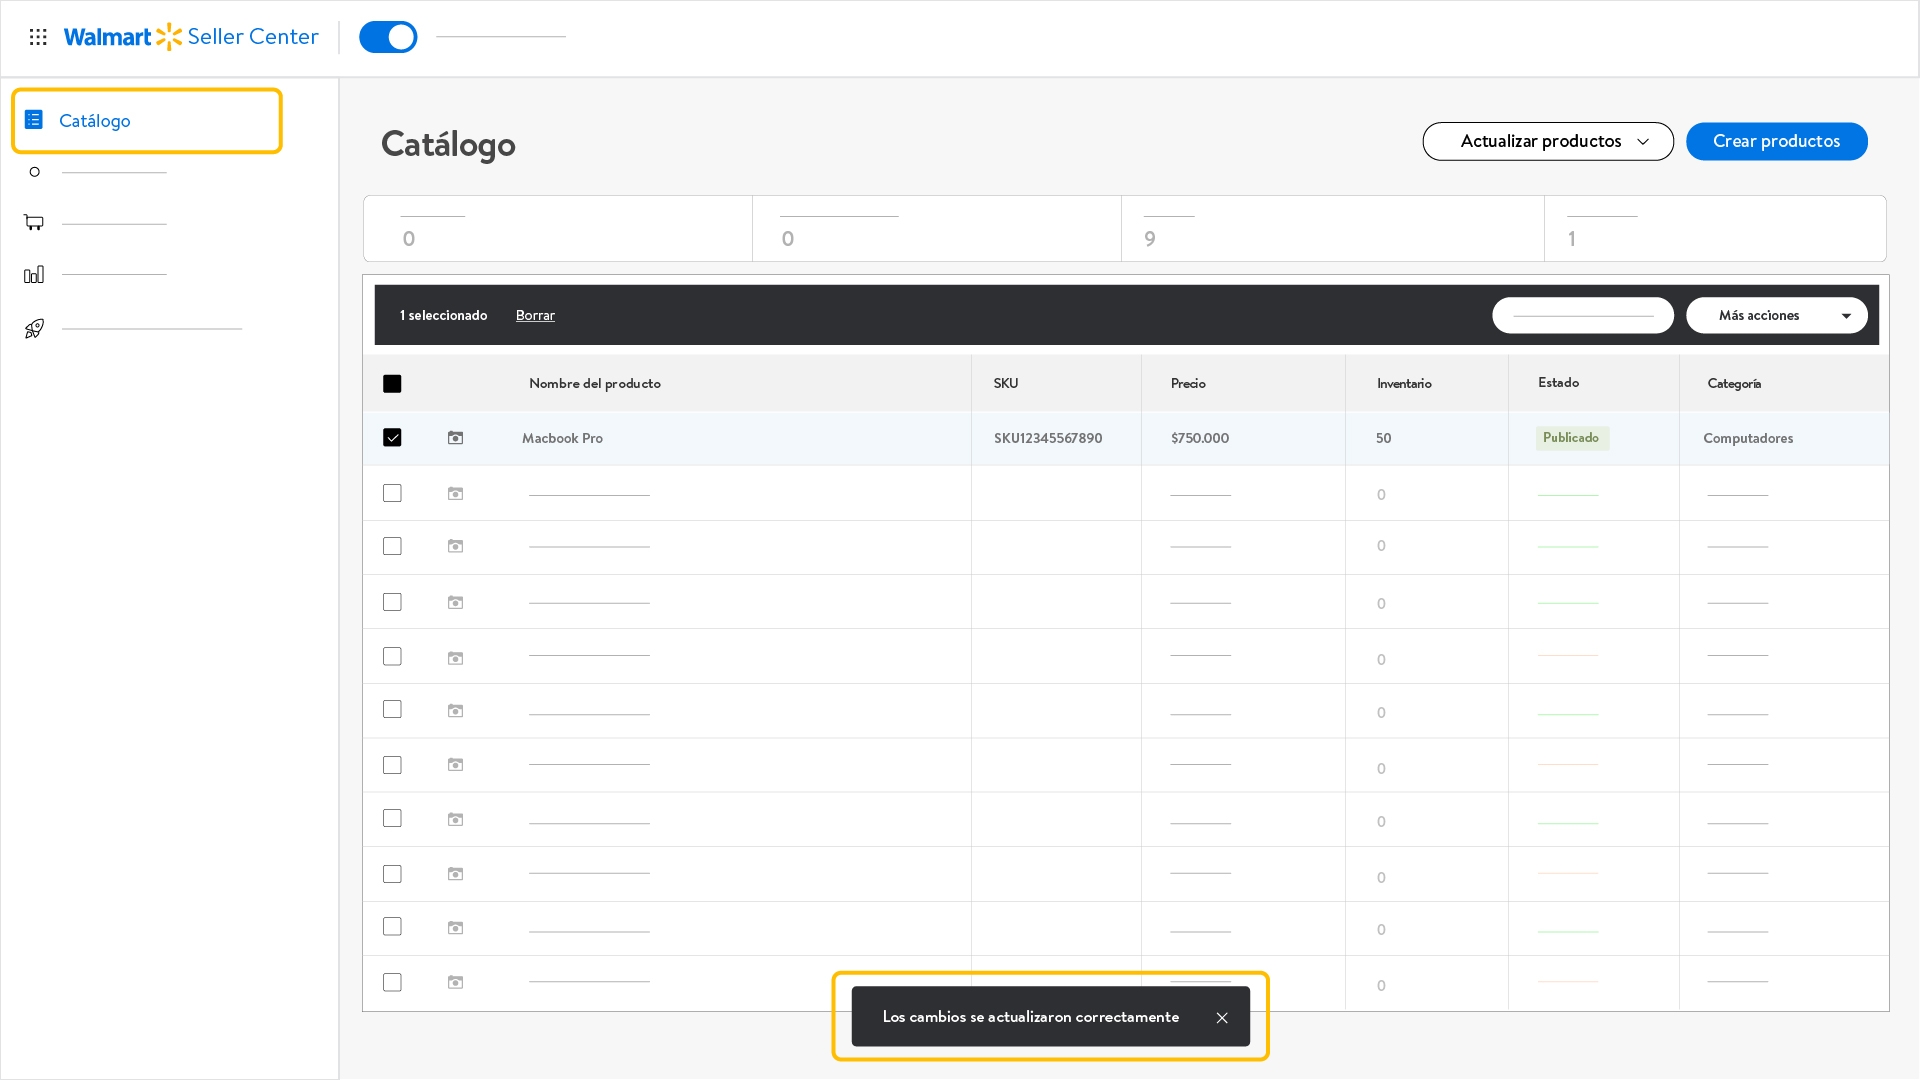The width and height of the screenshot is (1920, 1080).
Task: Click the summary card showing 1
Action: point(1715,229)
